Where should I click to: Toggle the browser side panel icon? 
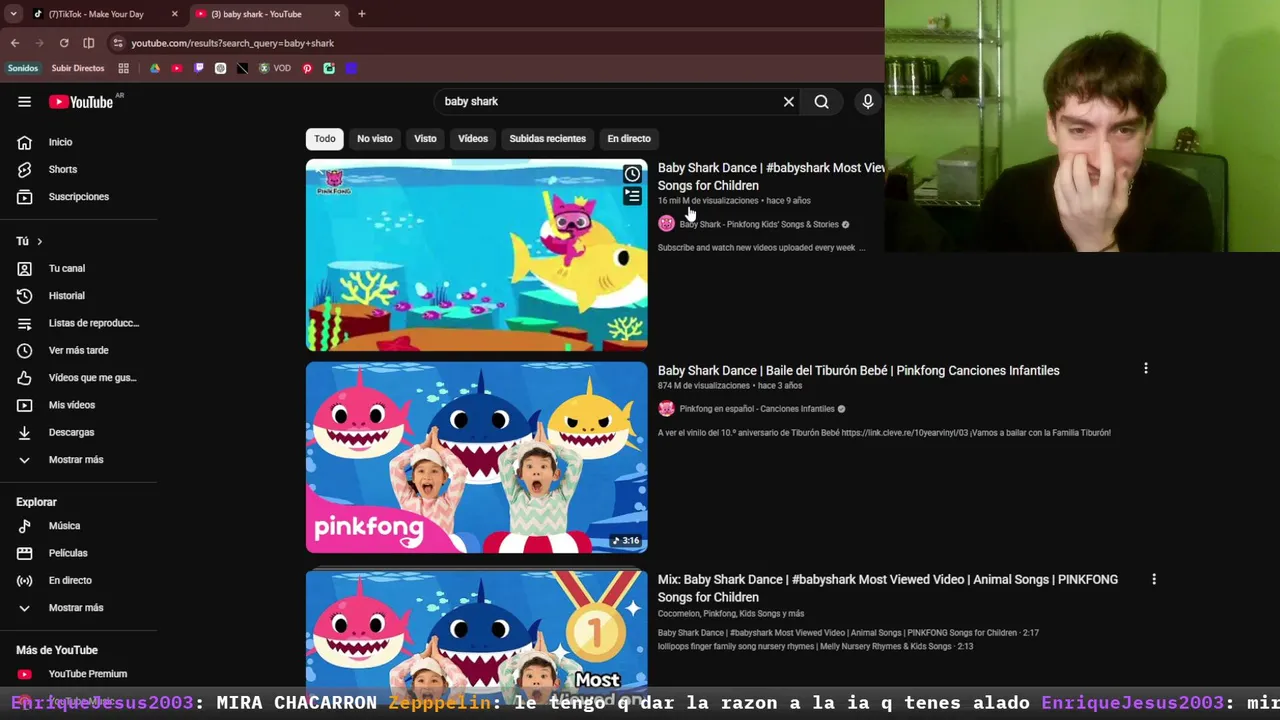89,43
